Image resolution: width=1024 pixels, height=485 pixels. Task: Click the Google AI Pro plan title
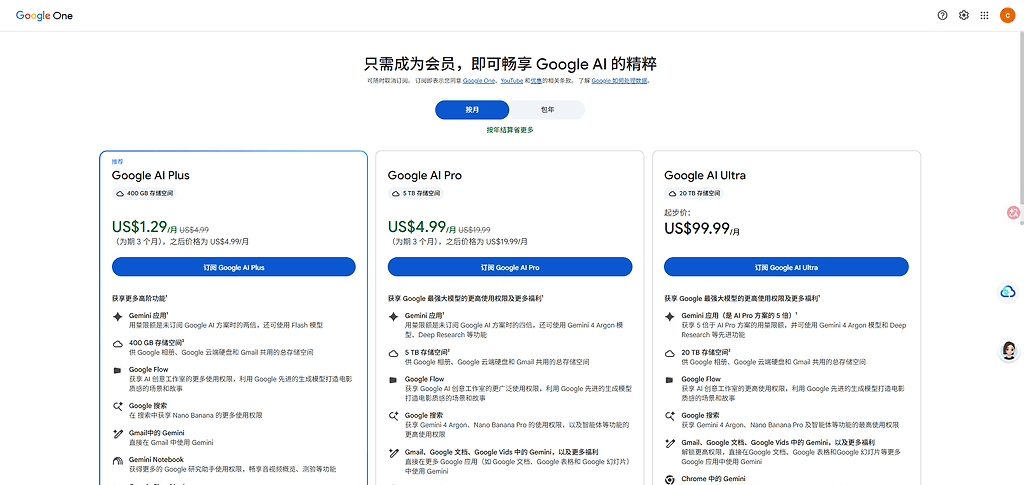[x=425, y=176]
